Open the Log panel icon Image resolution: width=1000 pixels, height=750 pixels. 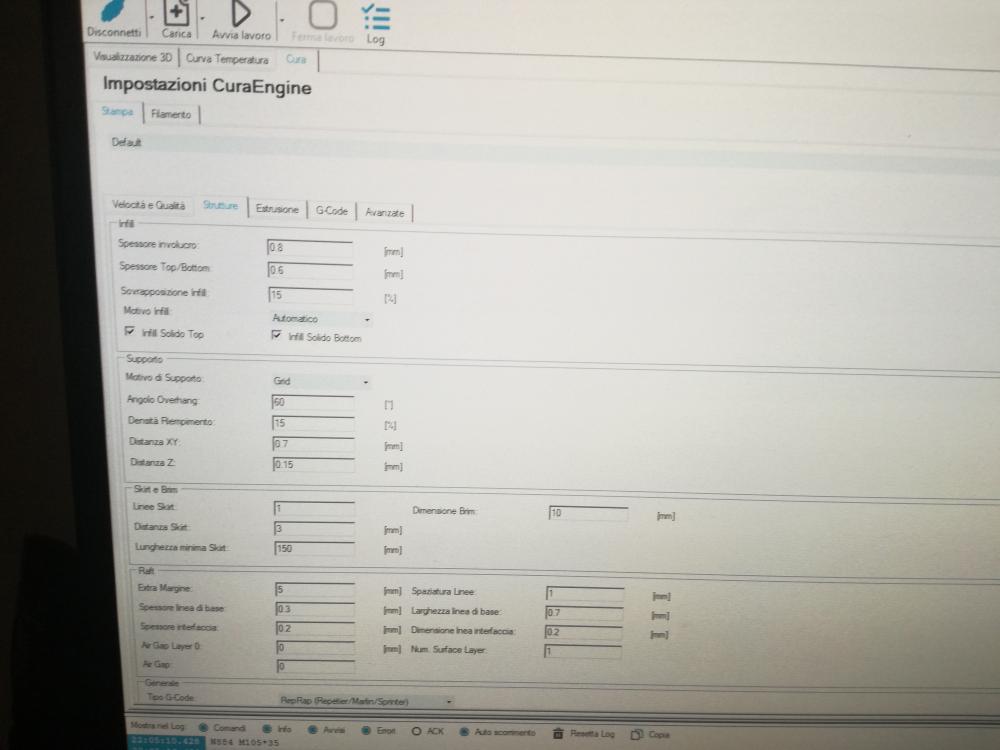(376, 18)
